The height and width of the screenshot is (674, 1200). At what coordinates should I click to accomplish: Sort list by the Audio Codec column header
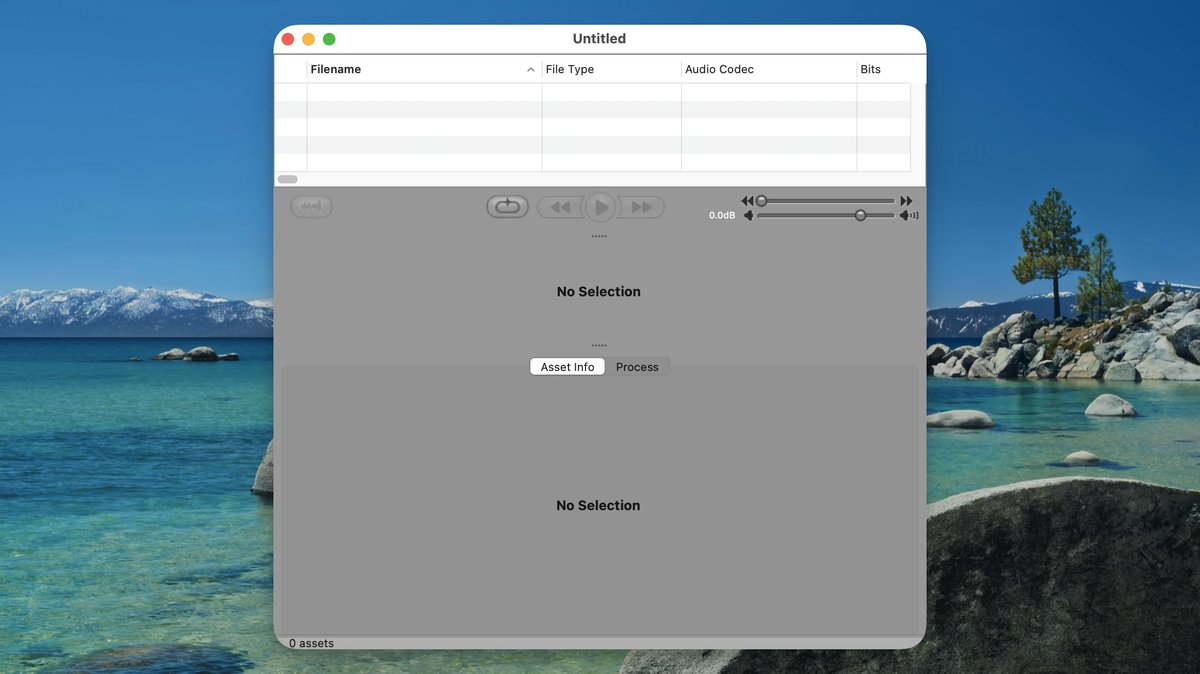click(720, 69)
